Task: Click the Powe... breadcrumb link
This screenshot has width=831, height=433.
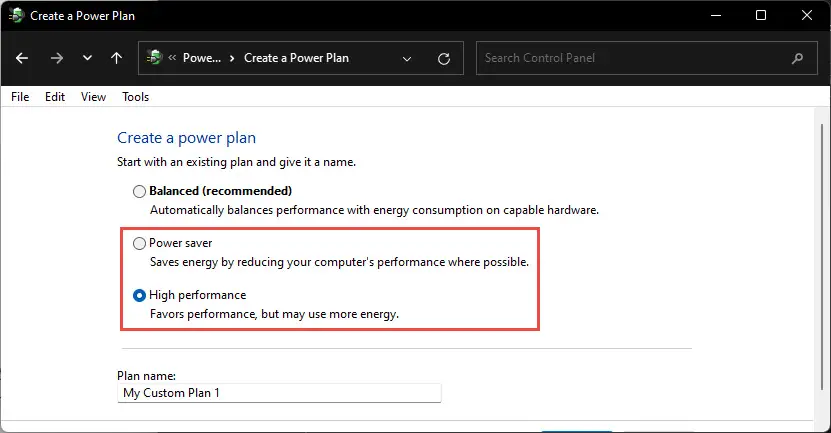Action: pos(202,58)
